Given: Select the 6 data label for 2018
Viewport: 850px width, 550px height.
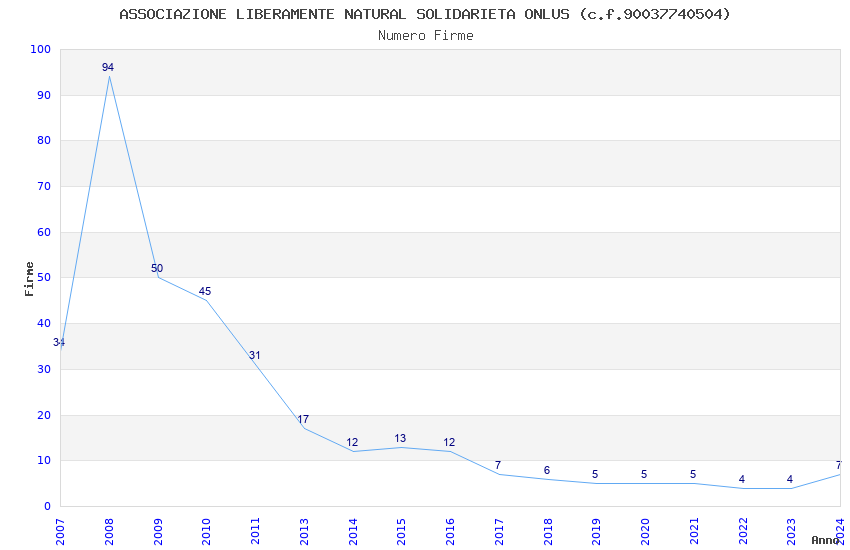Looking at the screenshot, I should (x=546, y=470).
